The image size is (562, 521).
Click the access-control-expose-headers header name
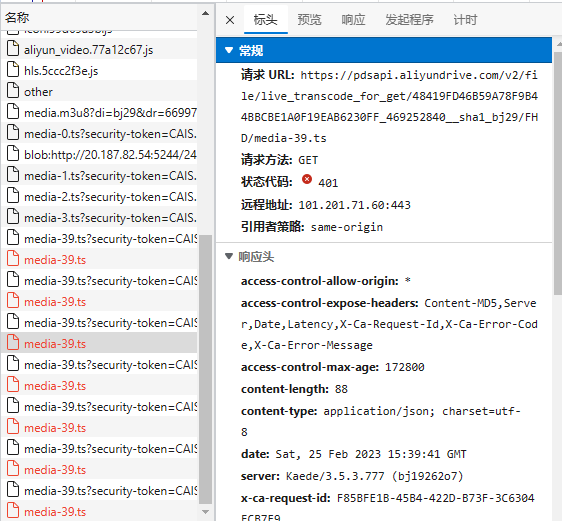pos(329,303)
